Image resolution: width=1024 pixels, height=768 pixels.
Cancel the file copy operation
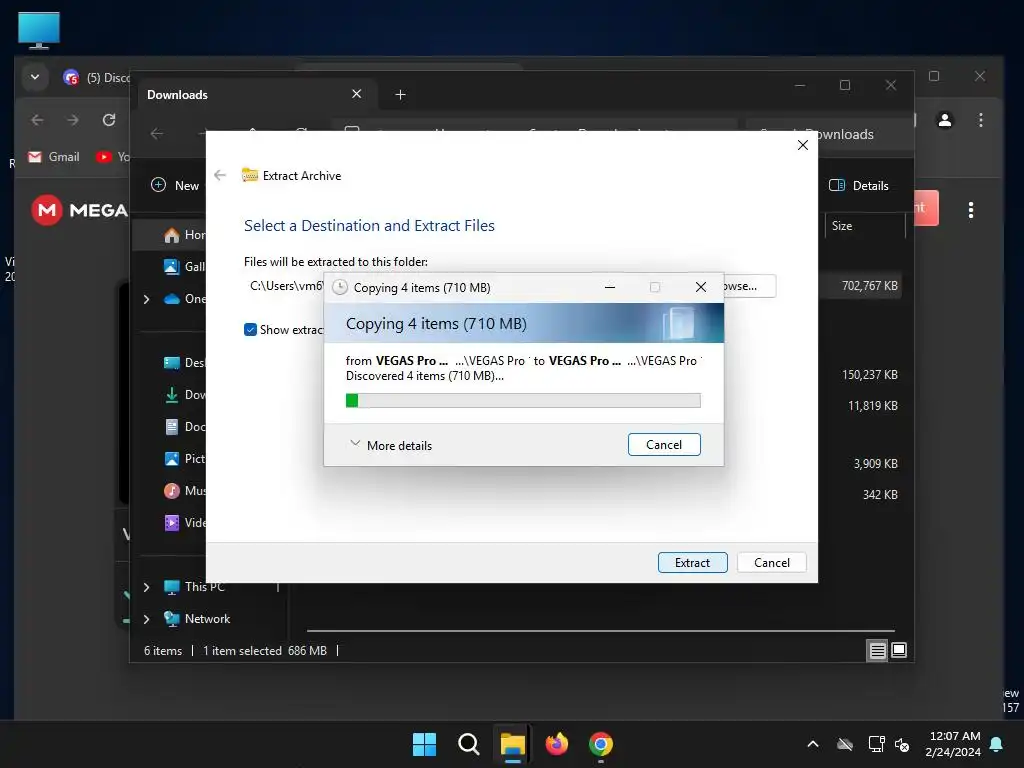pyautogui.click(x=664, y=445)
